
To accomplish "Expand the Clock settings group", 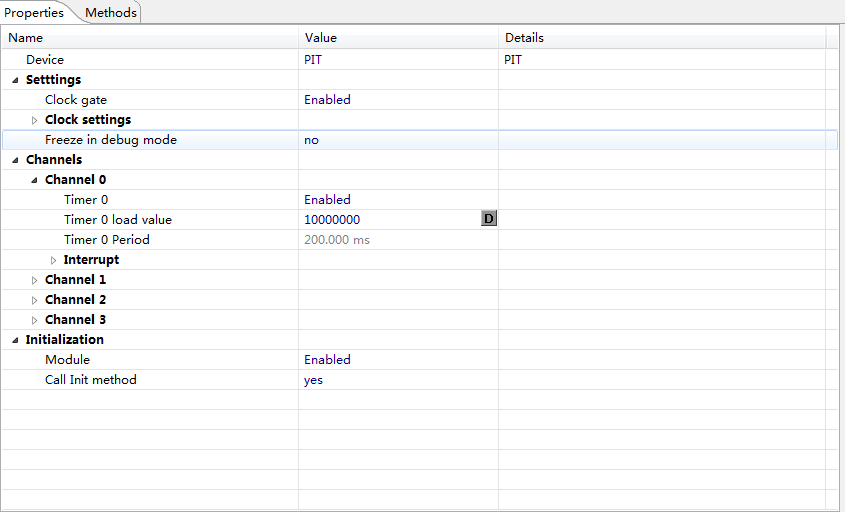I will tap(34, 120).
